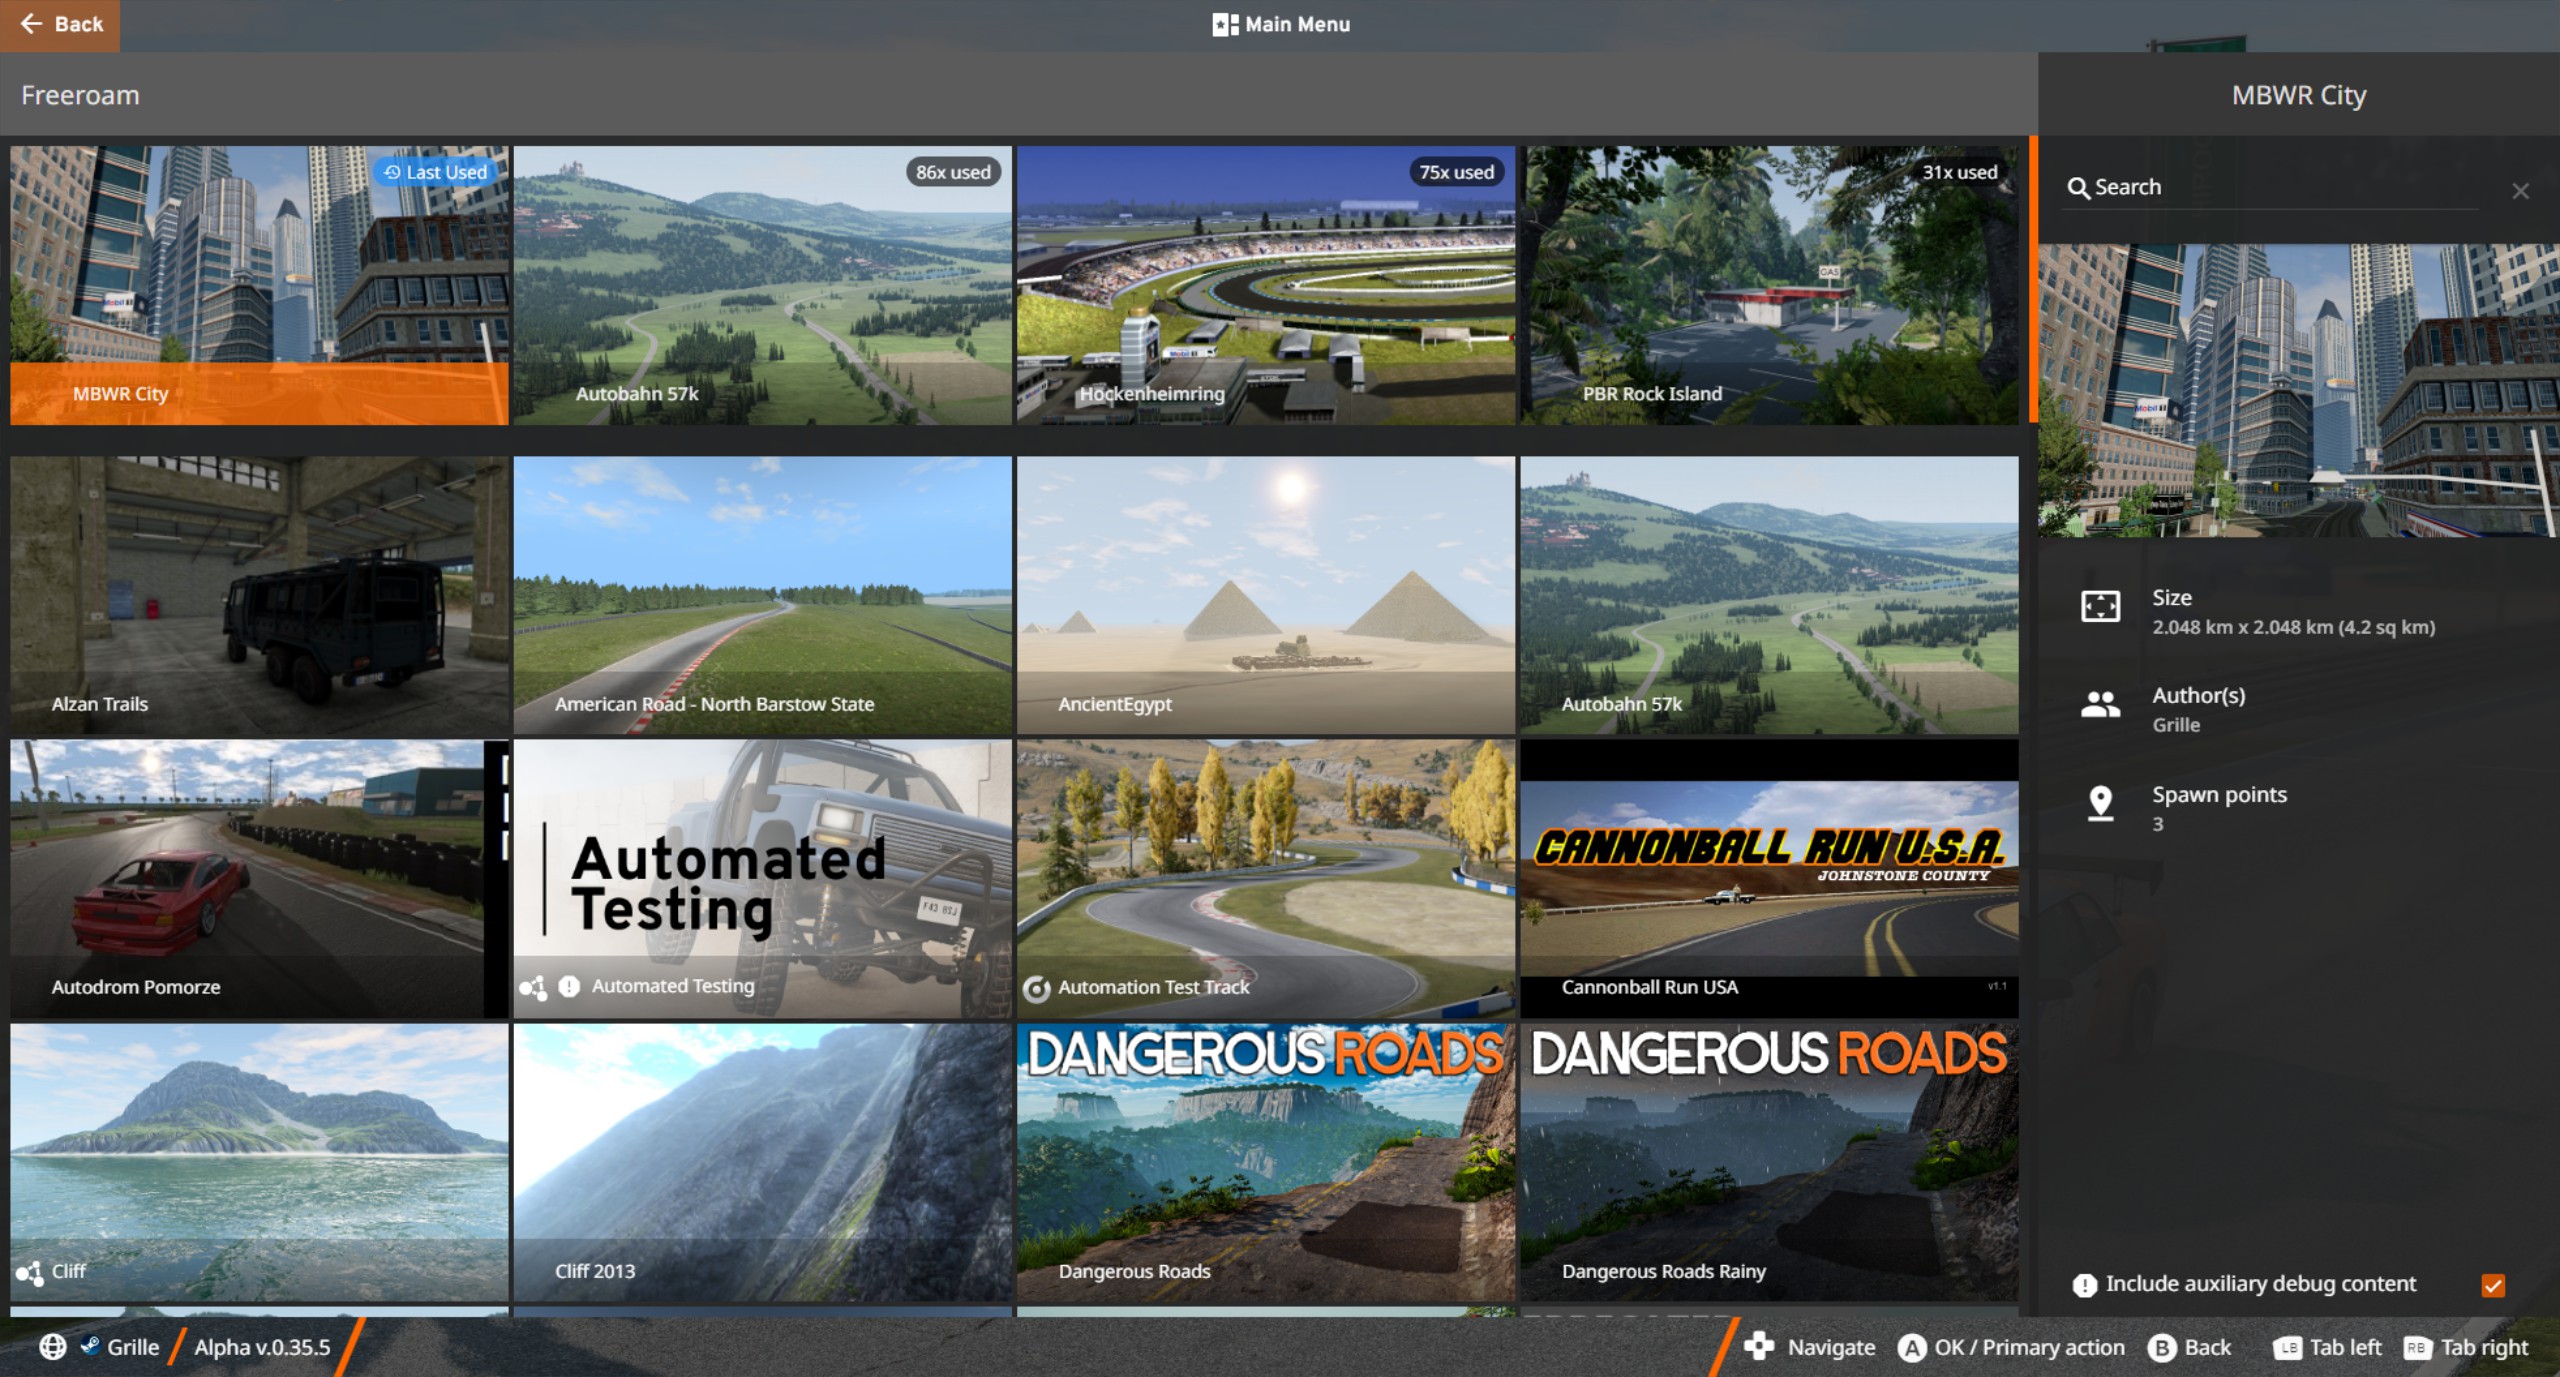This screenshot has width=2560, height=1377.
Task: Click the 75x used badge
Action: click(1456, 172)
